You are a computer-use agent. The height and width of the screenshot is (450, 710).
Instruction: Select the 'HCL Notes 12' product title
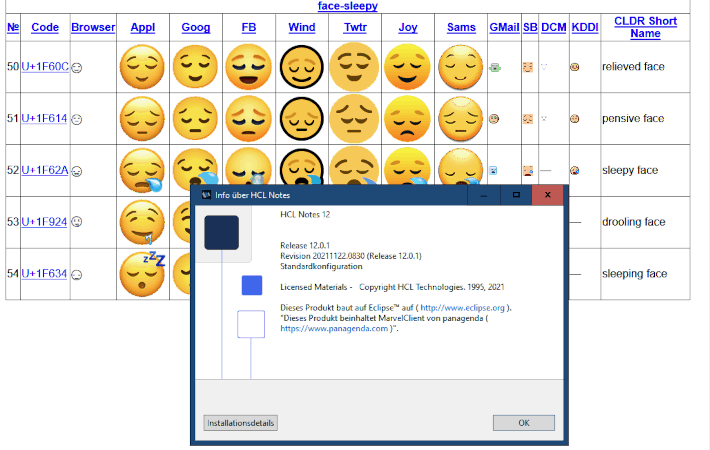305,215
